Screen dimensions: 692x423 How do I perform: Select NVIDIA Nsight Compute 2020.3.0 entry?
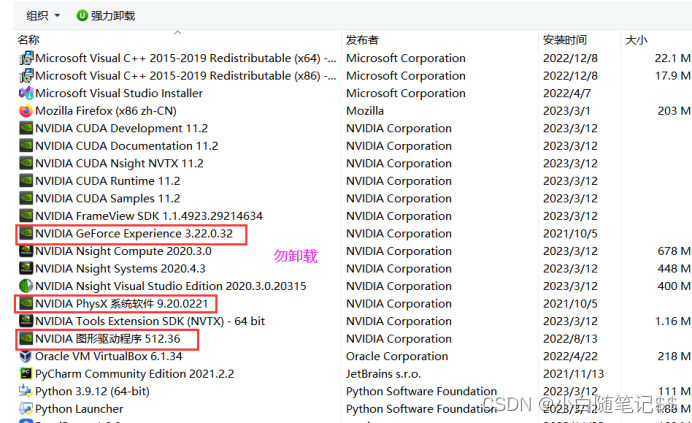(x=124, y=251)
